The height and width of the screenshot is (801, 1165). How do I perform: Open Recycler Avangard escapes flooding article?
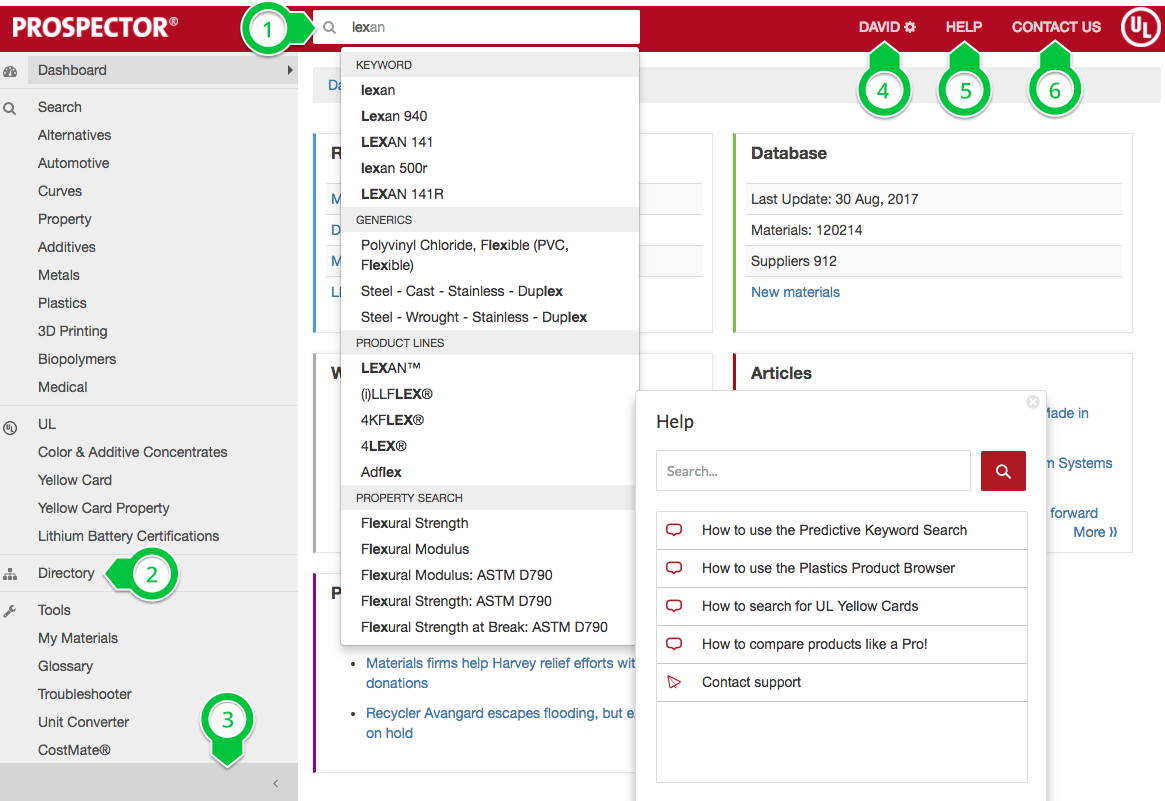click(x=500, y=723)
